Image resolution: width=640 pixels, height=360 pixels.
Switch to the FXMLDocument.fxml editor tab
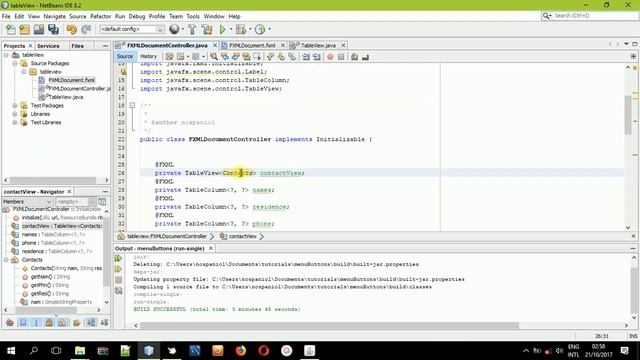pyautogui.click(x=252, y=45)
